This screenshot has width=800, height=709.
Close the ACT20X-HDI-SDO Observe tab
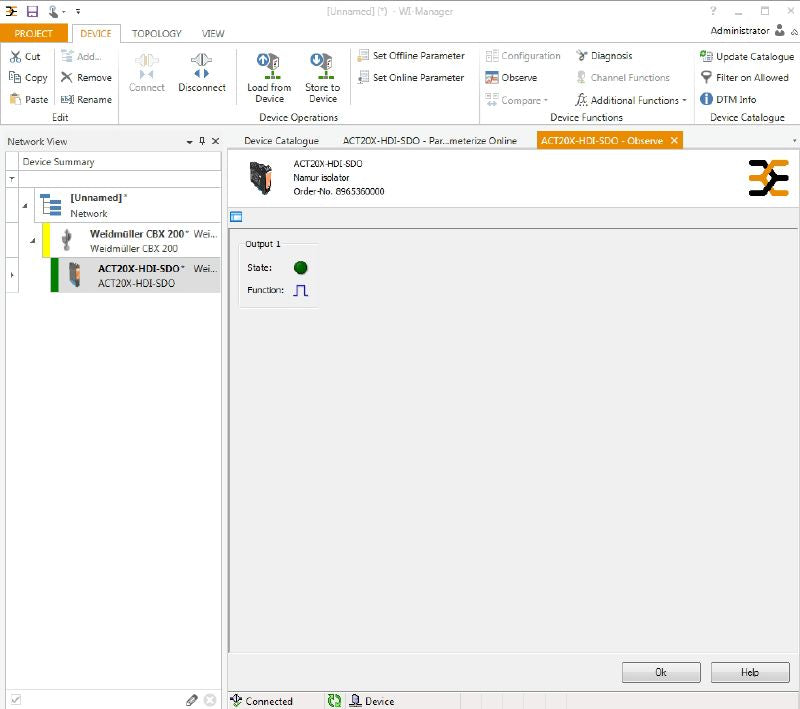point(674,141)
